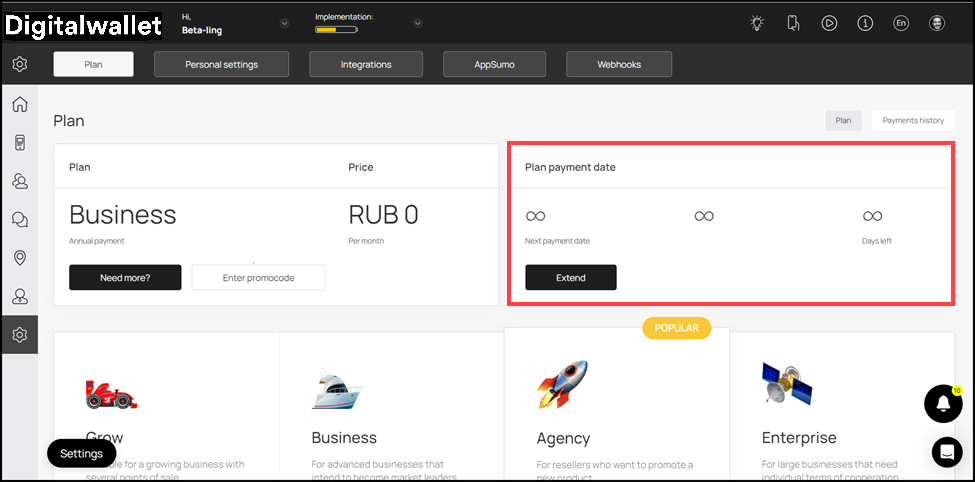Click the Need more? button

(x=125, y=278)
